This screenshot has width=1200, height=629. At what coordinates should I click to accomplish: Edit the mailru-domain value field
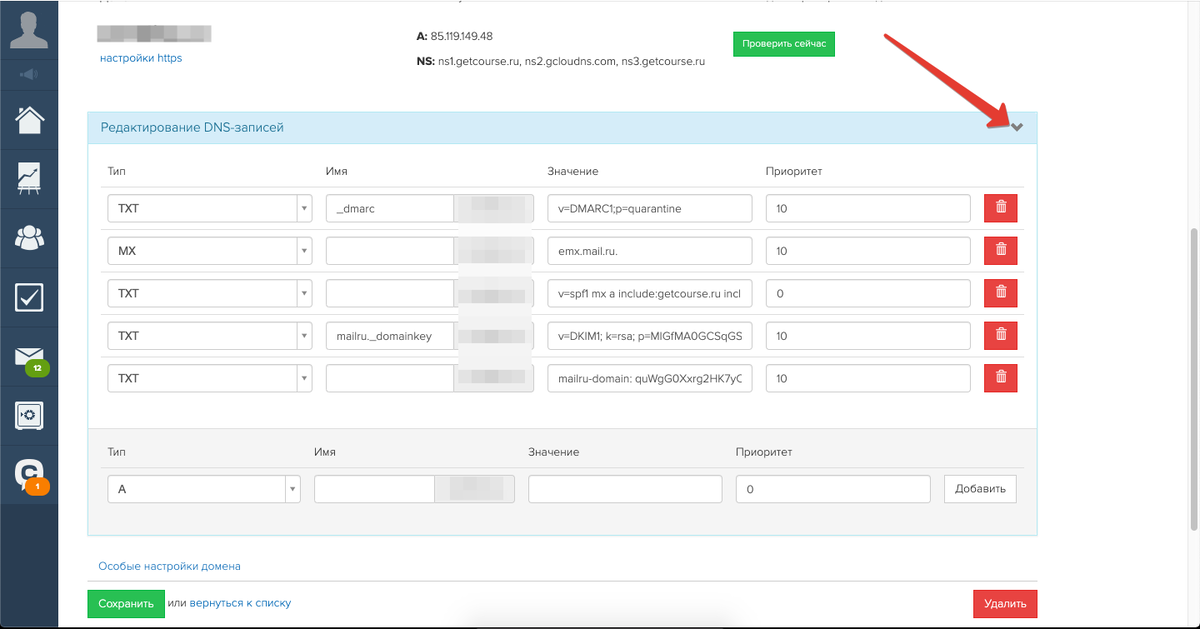[x=649, y=378]
